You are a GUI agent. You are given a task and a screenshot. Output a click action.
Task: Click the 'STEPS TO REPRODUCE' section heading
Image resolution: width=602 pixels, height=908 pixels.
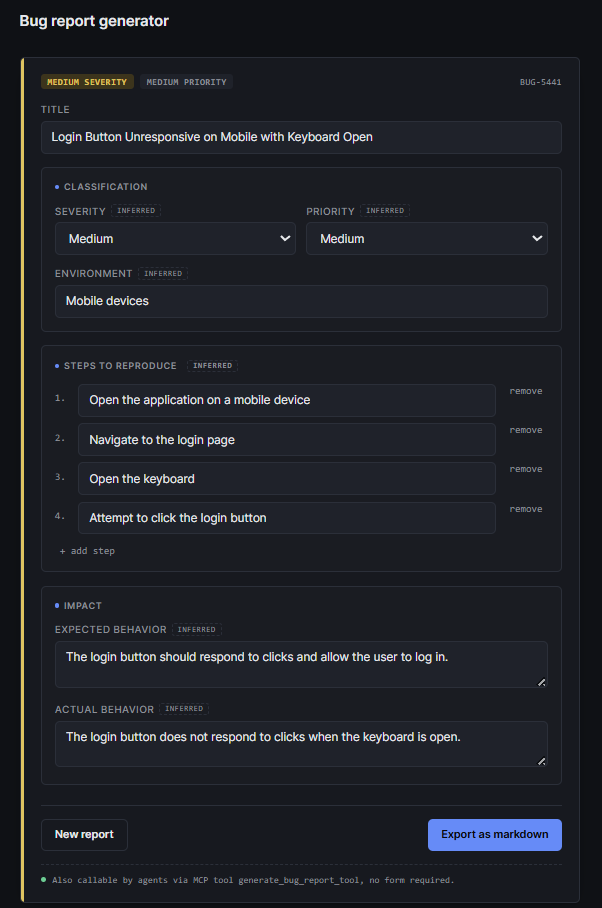click(120, 365)
